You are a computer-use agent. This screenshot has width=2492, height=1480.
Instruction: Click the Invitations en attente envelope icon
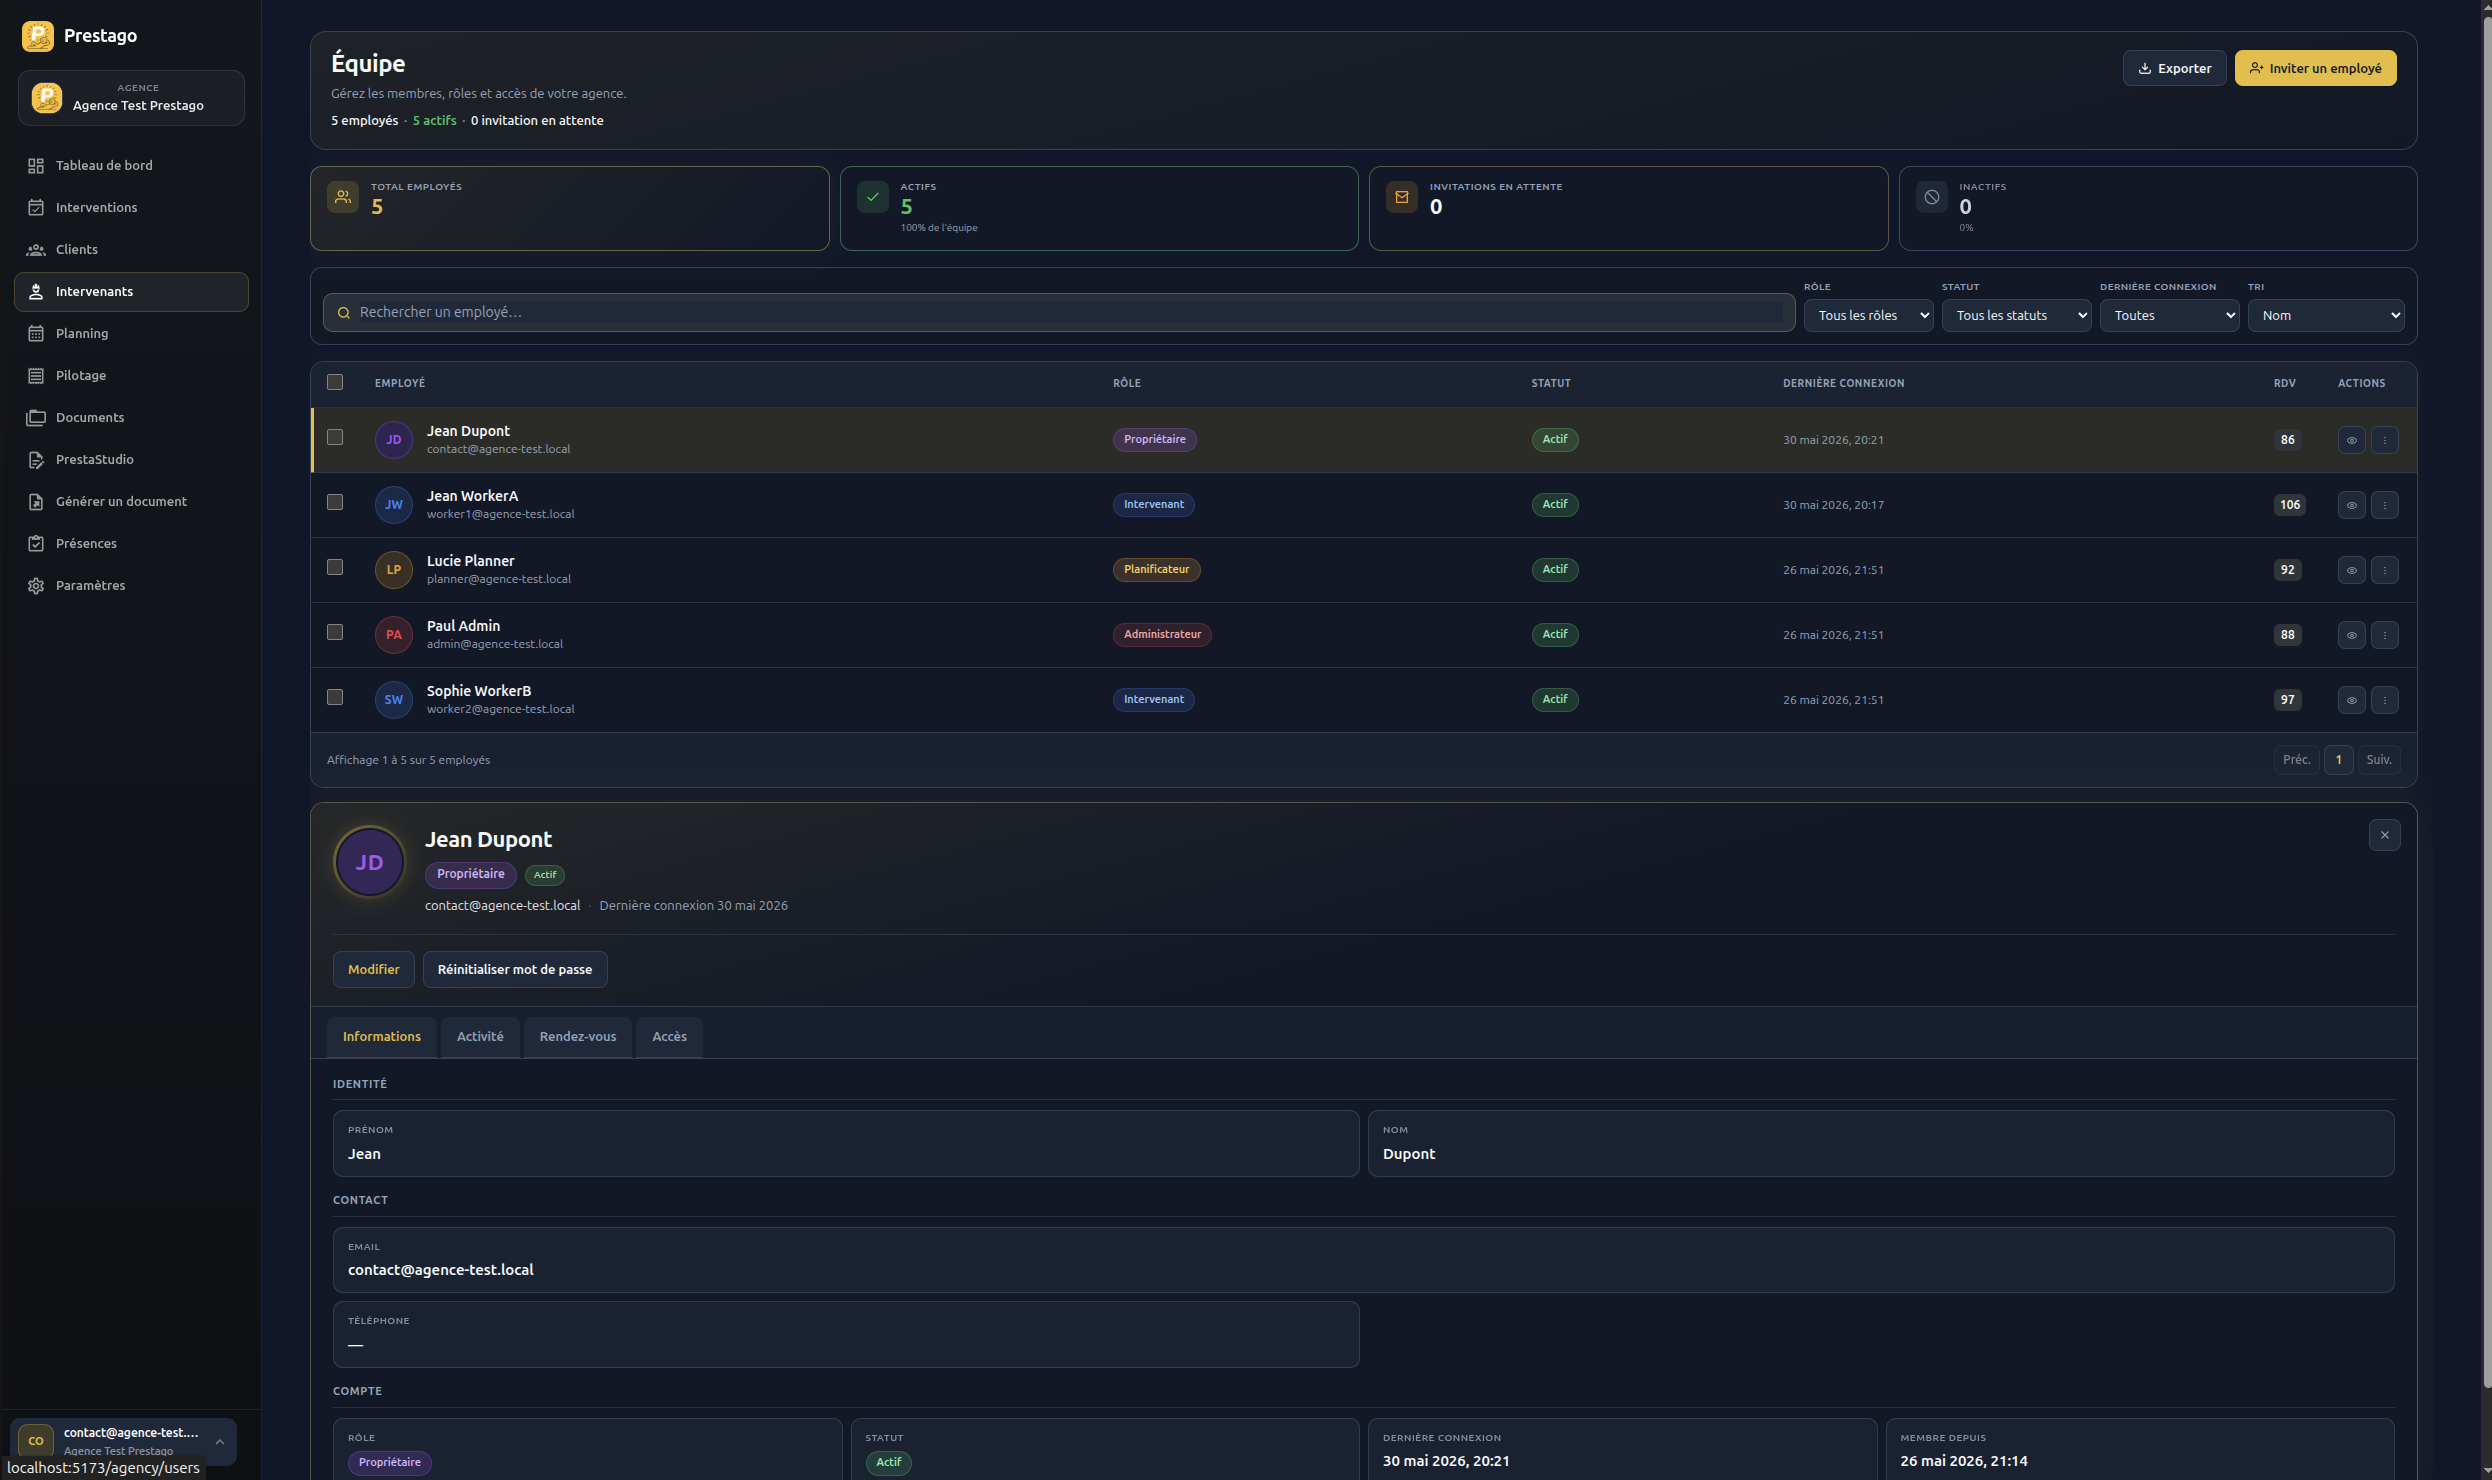(1402, 197)
